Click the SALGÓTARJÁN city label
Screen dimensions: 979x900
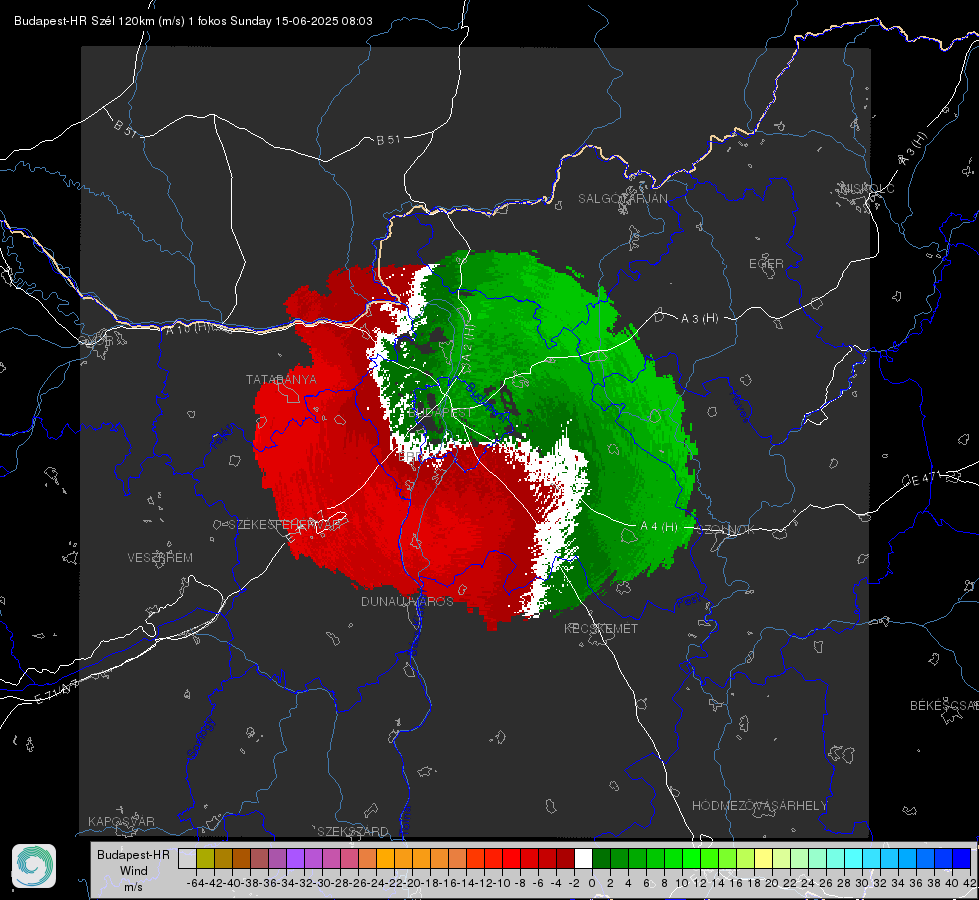622,199
